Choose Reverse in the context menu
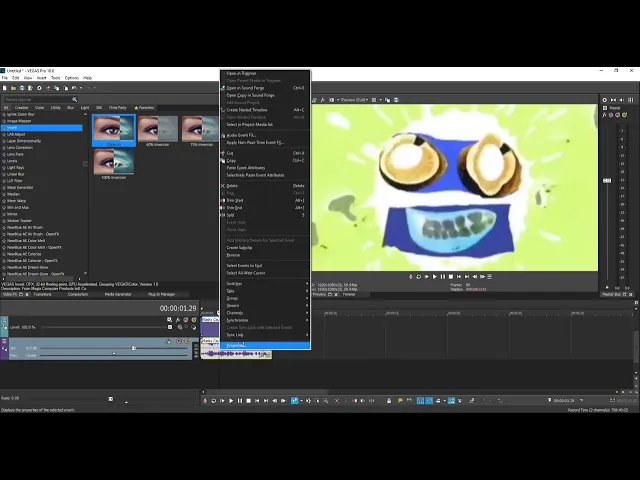Viewport: 640px width, 480px height. click(x=264, y=255)
